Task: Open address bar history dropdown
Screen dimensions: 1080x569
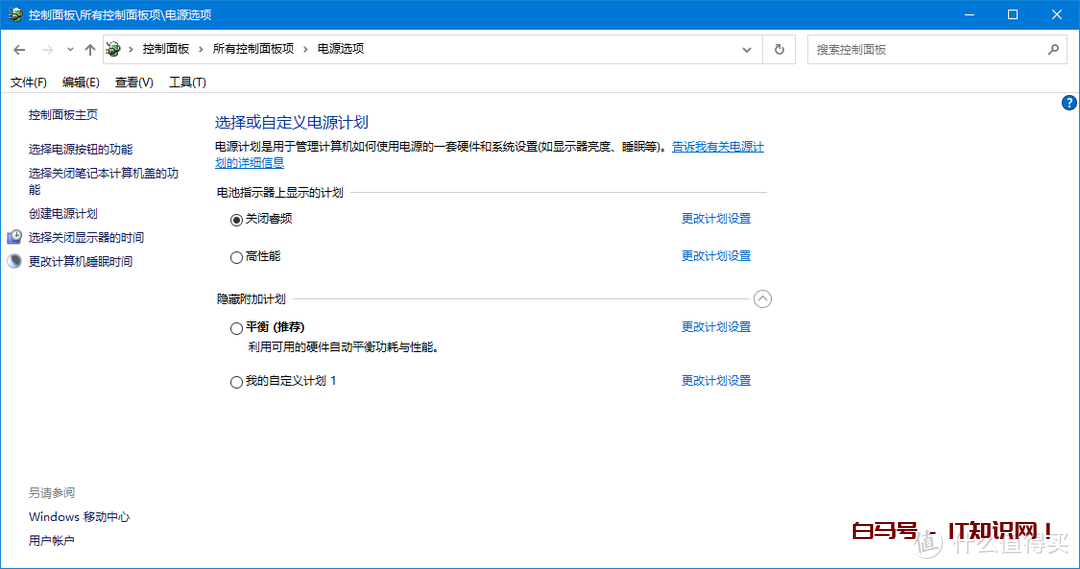Action: click(747, 50)
